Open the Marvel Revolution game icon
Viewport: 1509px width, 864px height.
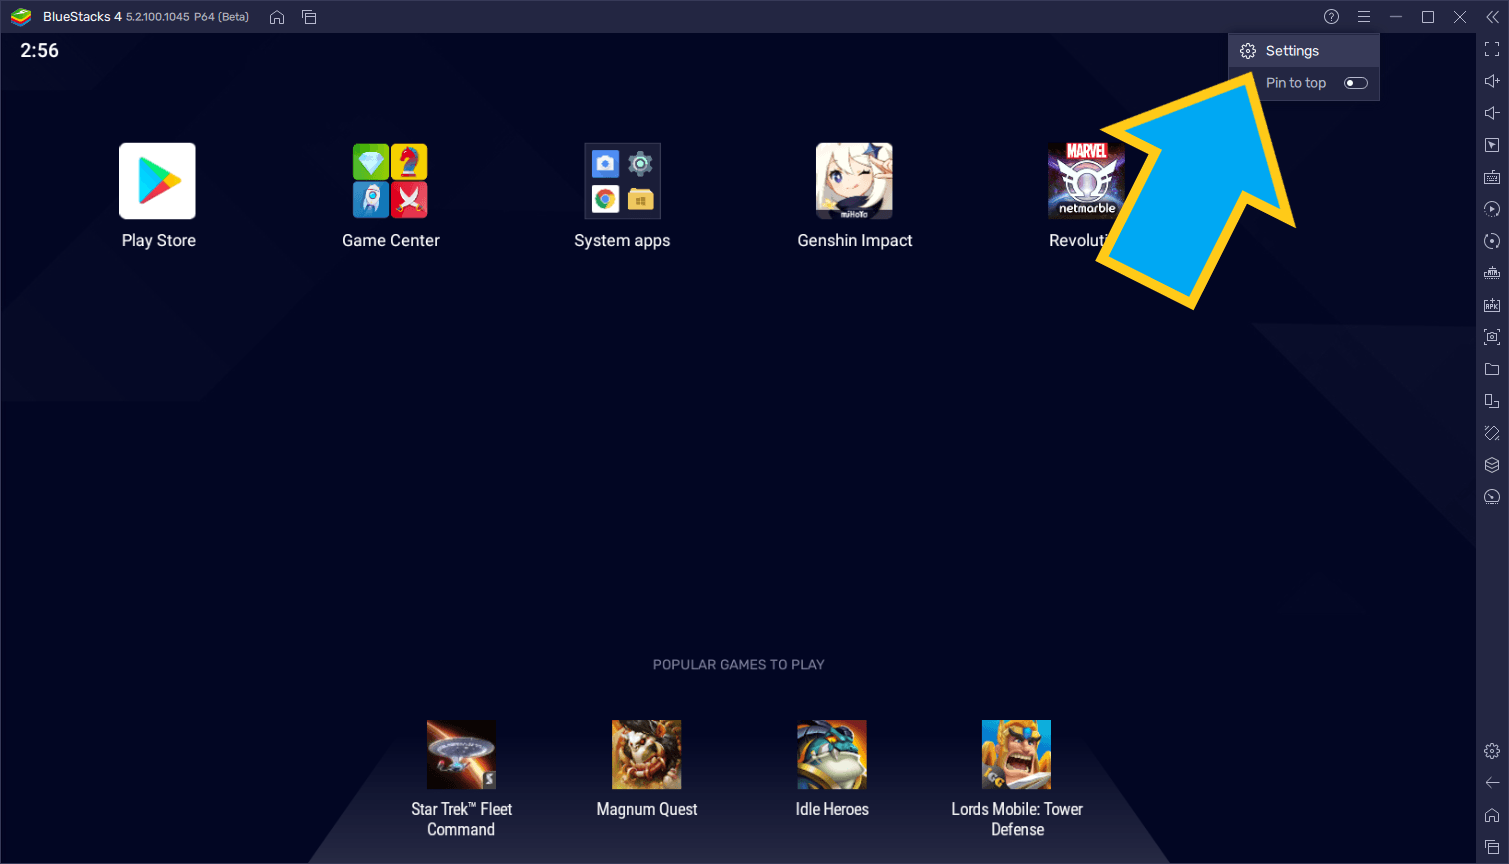pos(1085,181)
